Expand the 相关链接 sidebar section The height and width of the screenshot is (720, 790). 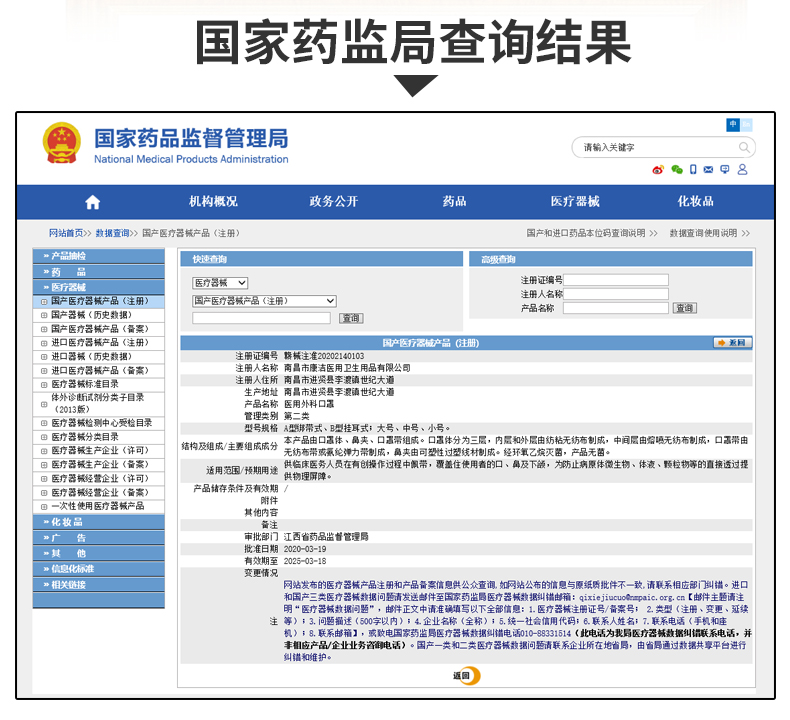pos(99,584)
